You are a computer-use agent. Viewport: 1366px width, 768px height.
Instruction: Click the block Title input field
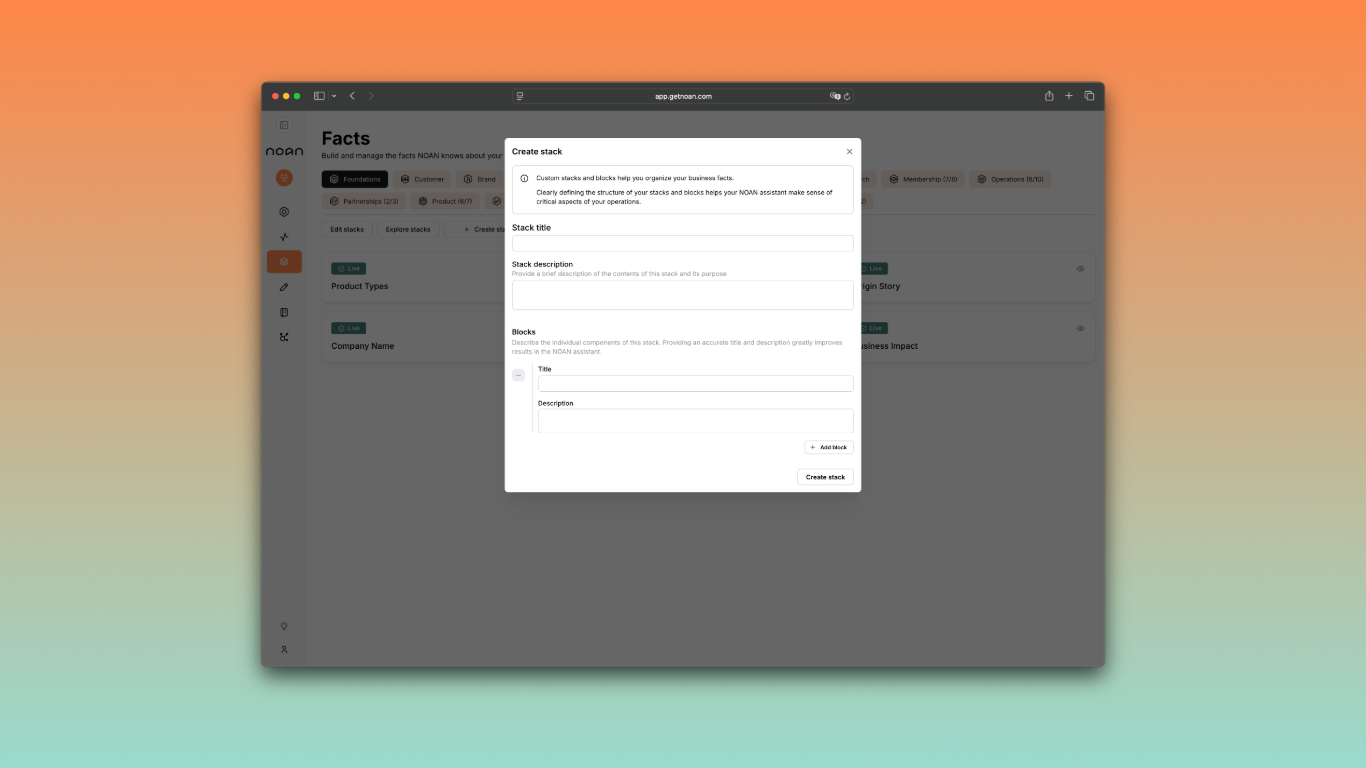695,383
